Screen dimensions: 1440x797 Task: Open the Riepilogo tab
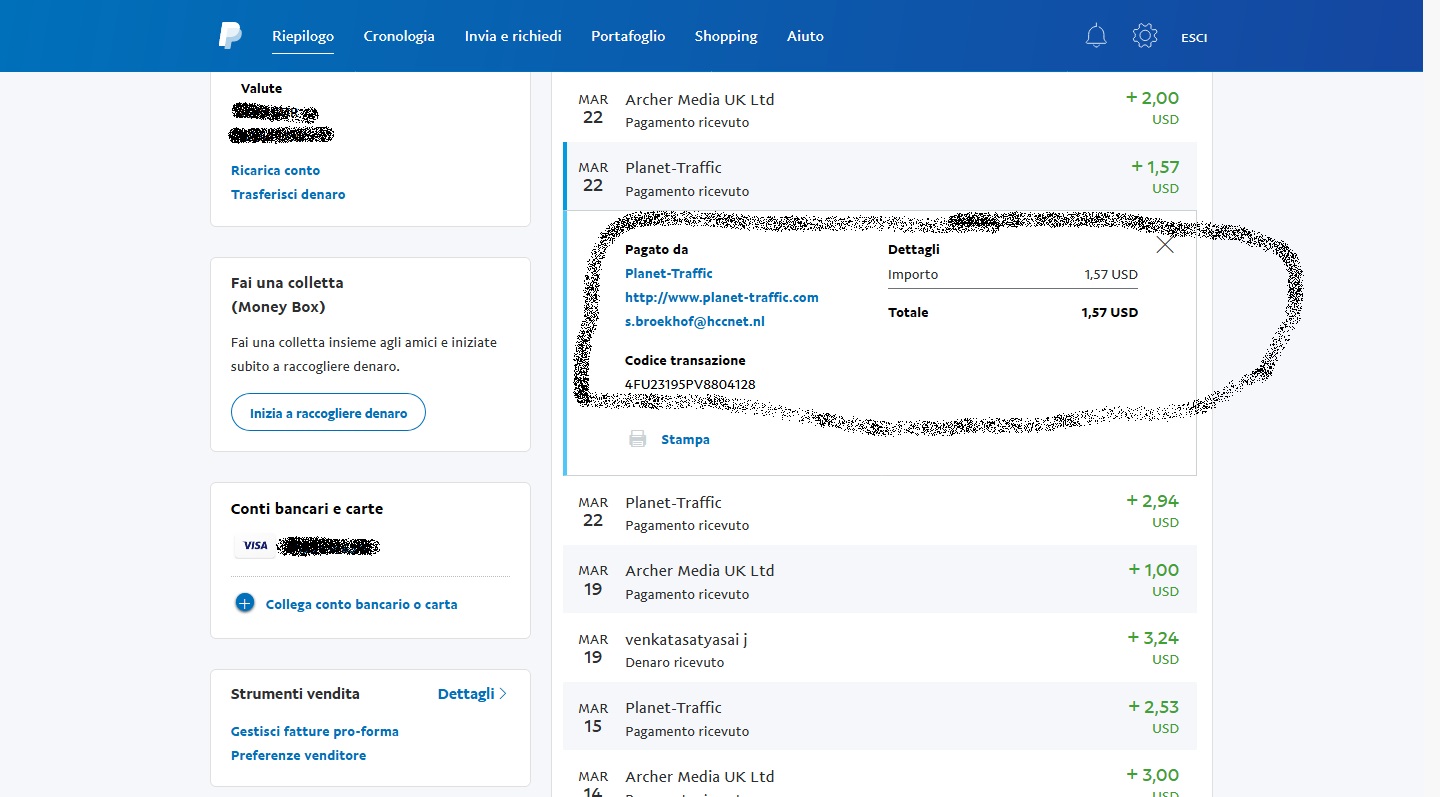(x=303, y=36)
